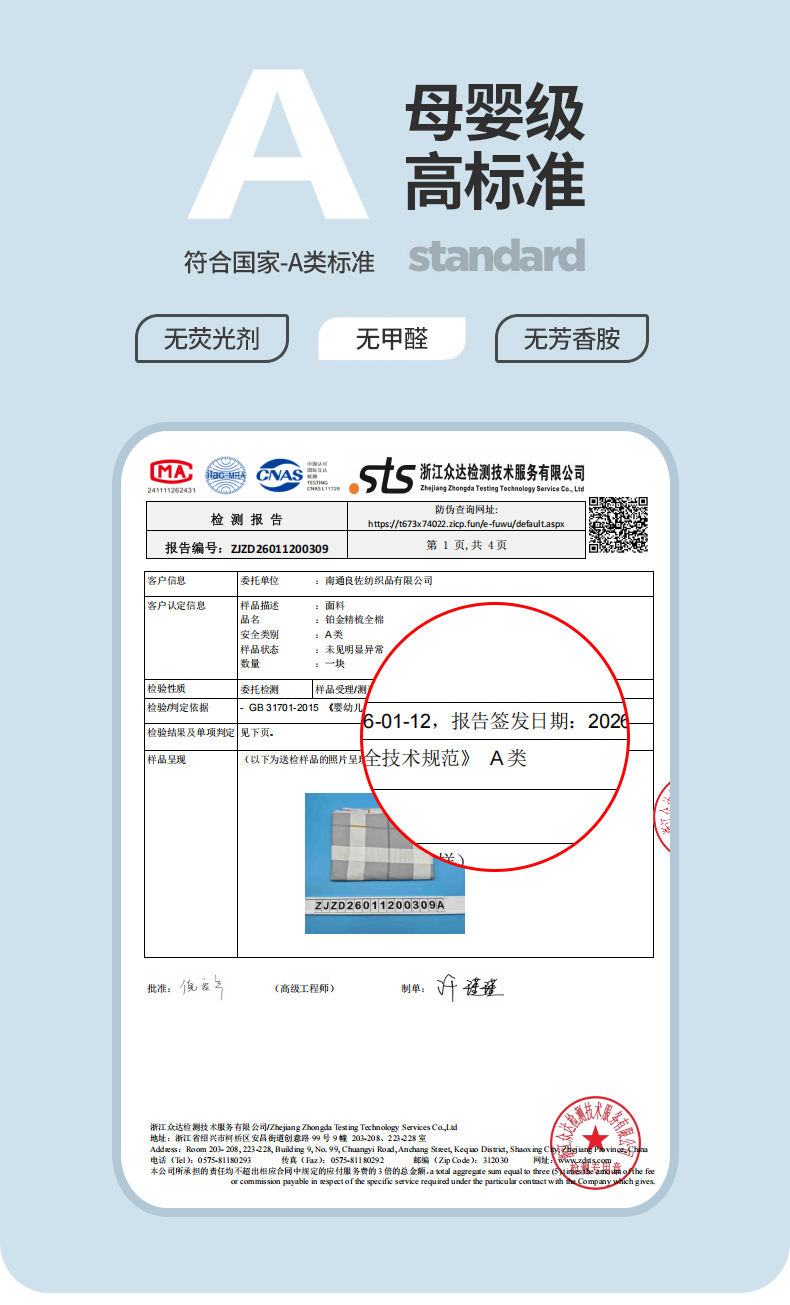Click the ilac-MRA round logo
Viewport: 790px width, 1305px height.
(x=225, y=475)
